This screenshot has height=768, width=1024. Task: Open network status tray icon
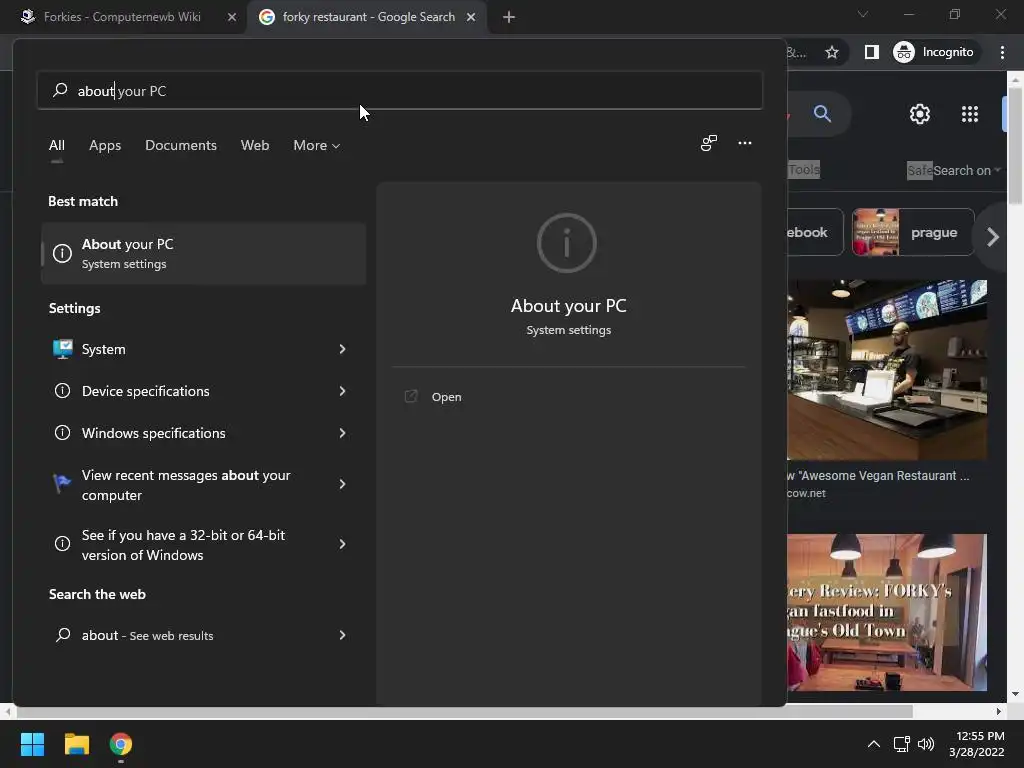[x=901, y=744]
